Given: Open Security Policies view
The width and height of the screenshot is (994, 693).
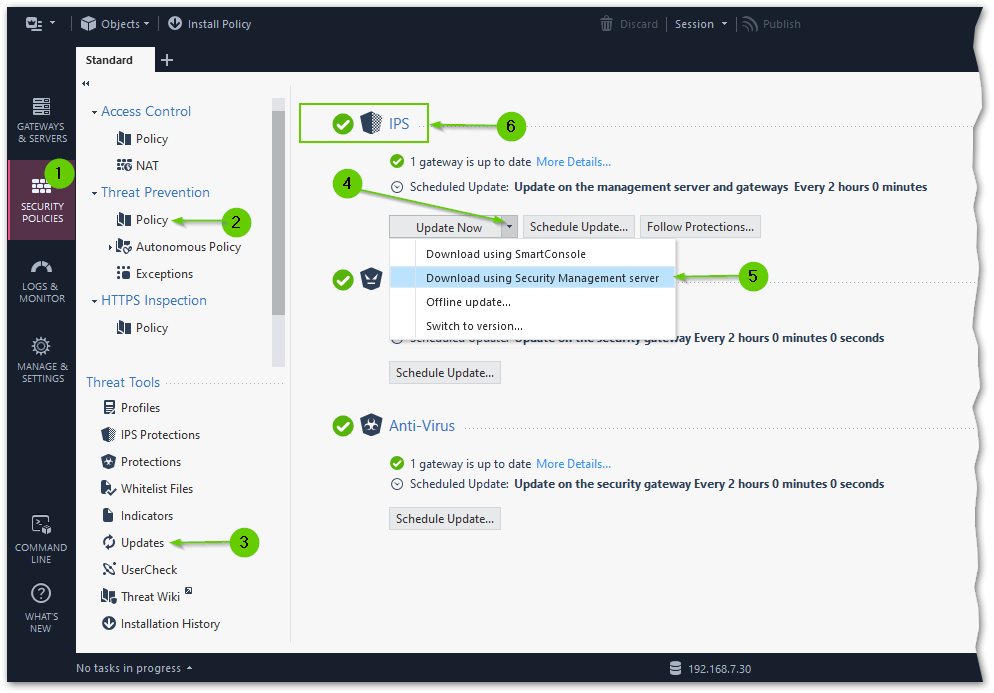Looking at the screenshot, I should 42,200.
